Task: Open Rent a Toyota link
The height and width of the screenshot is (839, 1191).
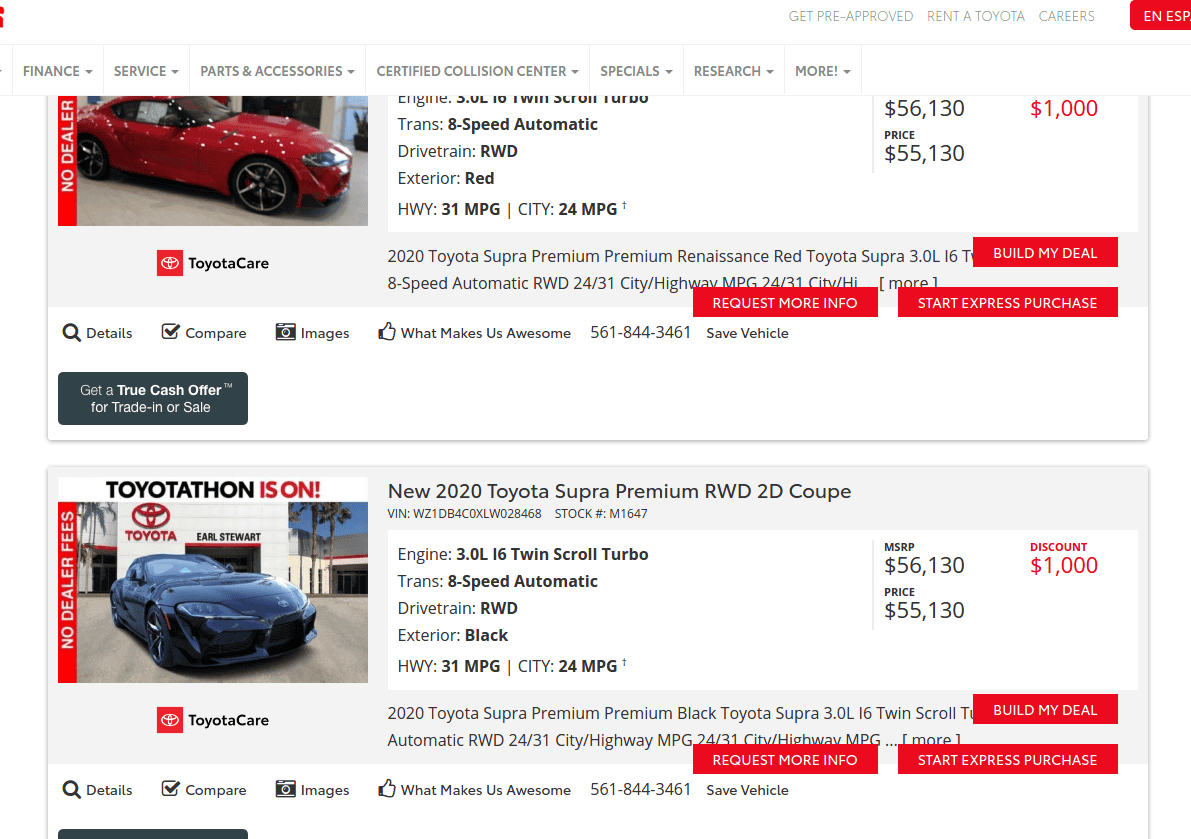Action: coord(975,16)
